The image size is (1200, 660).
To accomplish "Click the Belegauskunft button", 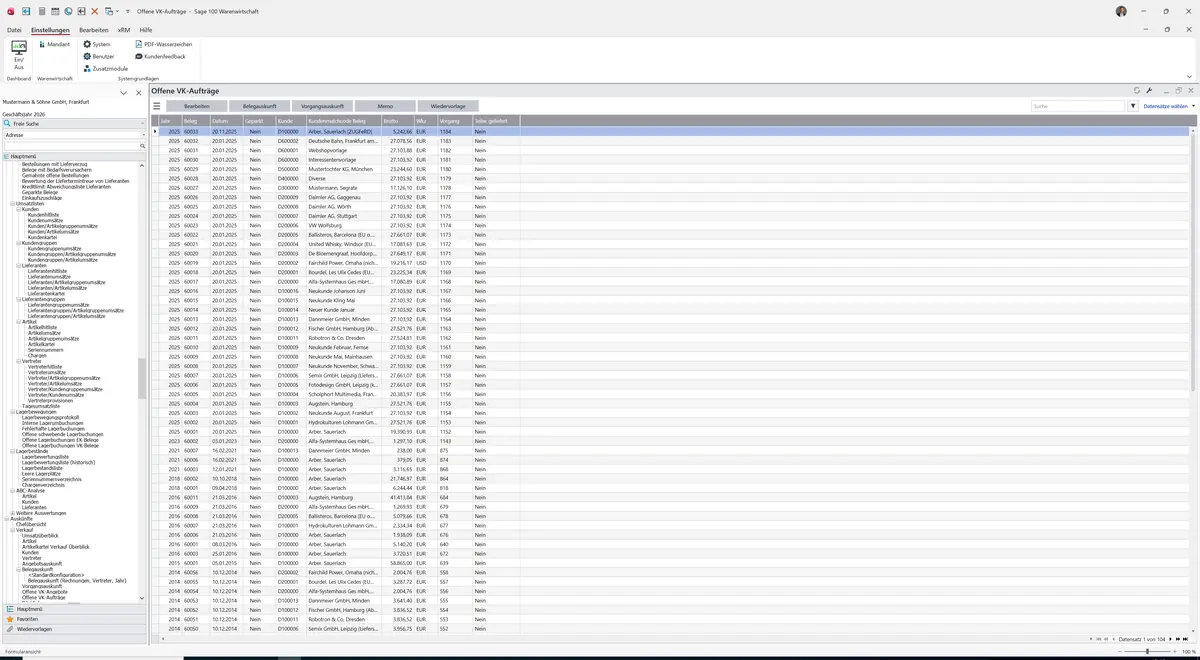I will coord(259,106).
